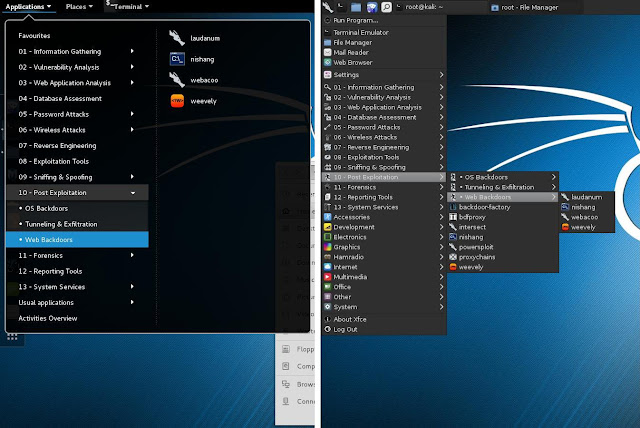The height and width of the screenshot is (428, 640).
Task: Open Terminal Emulator in Xfce menu
Action: 384,32
